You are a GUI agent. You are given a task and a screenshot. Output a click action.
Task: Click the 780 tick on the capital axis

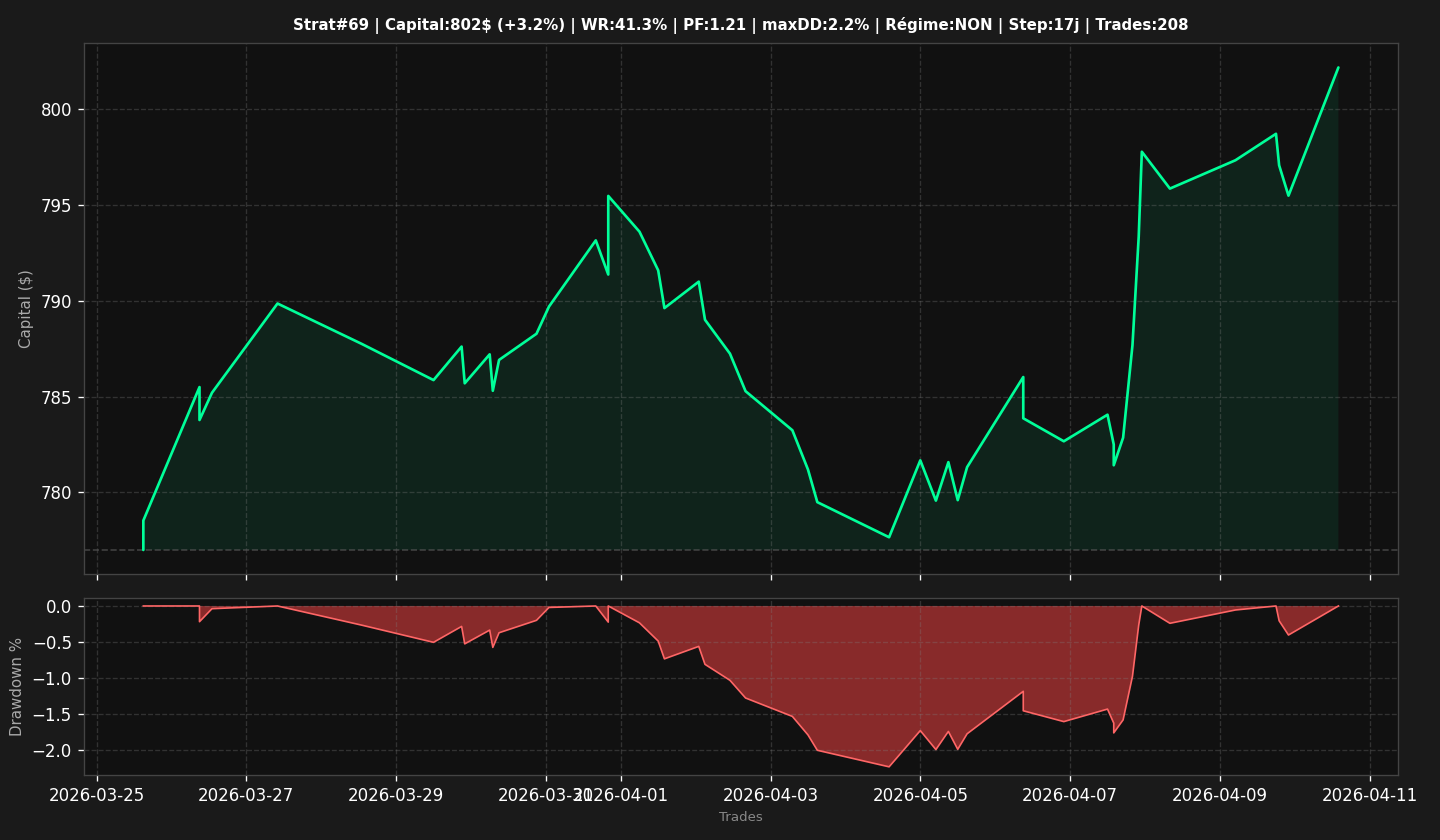(x=56, y=493)
